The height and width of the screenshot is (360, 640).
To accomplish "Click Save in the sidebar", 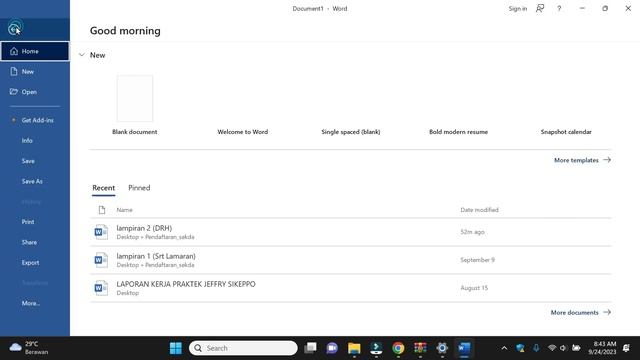I will click(35, 161).
